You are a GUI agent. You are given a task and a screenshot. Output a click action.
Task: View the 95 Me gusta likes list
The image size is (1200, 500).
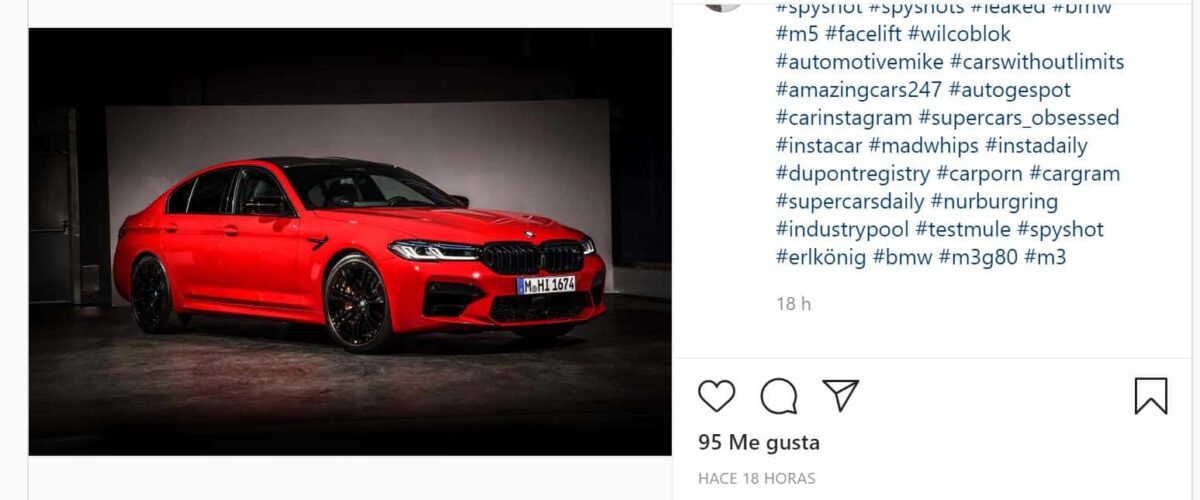point(759,442)
